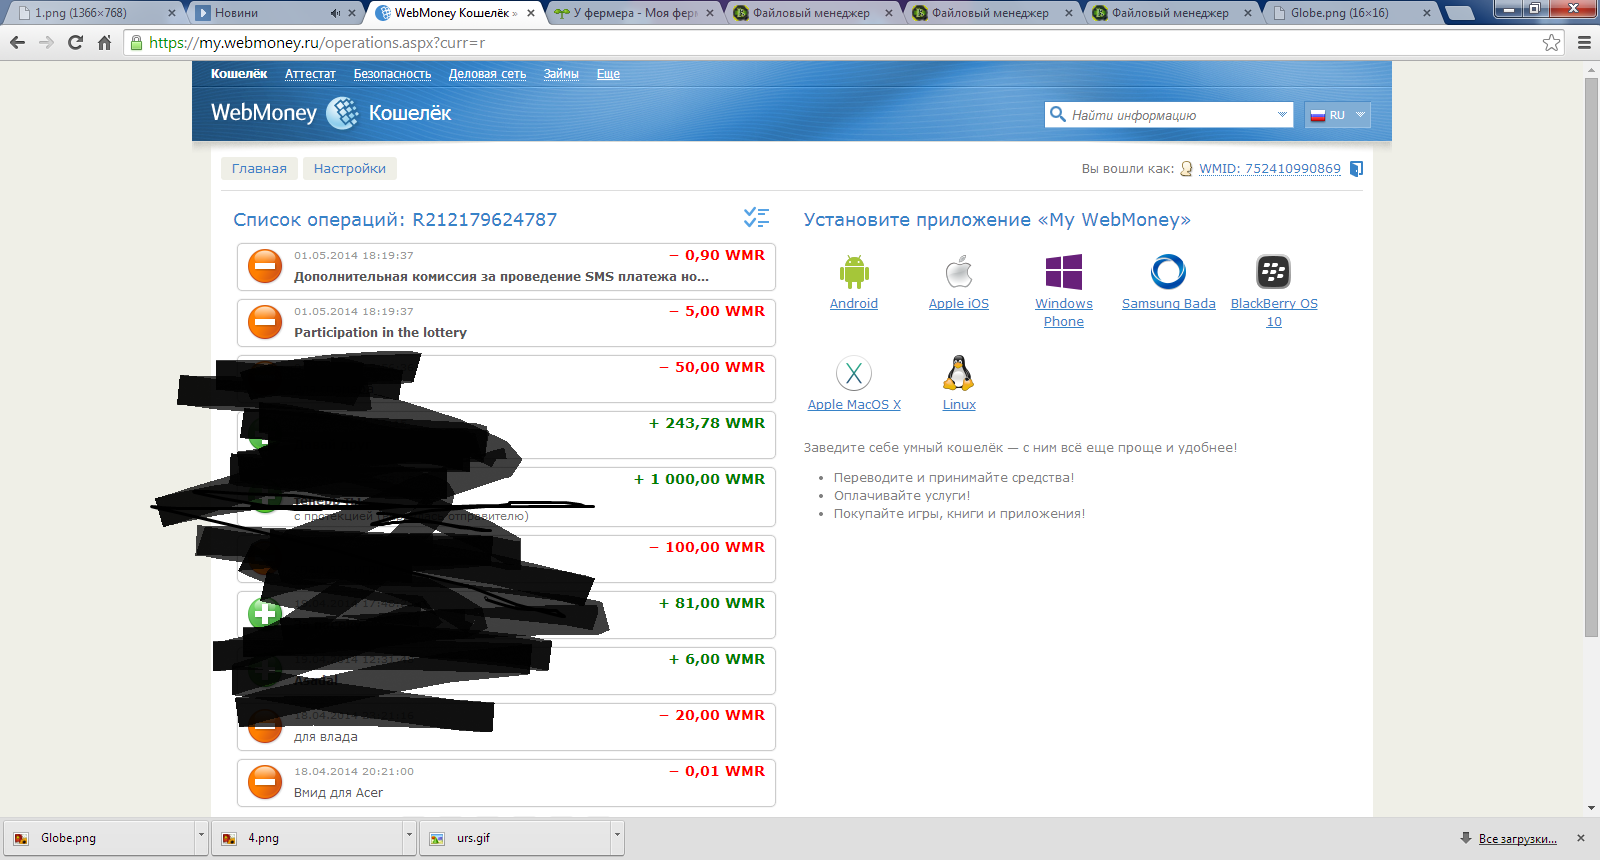The image size is (1600, 860).
Task: Click the Samsung Bada icon
Action: coord(1168,272)
